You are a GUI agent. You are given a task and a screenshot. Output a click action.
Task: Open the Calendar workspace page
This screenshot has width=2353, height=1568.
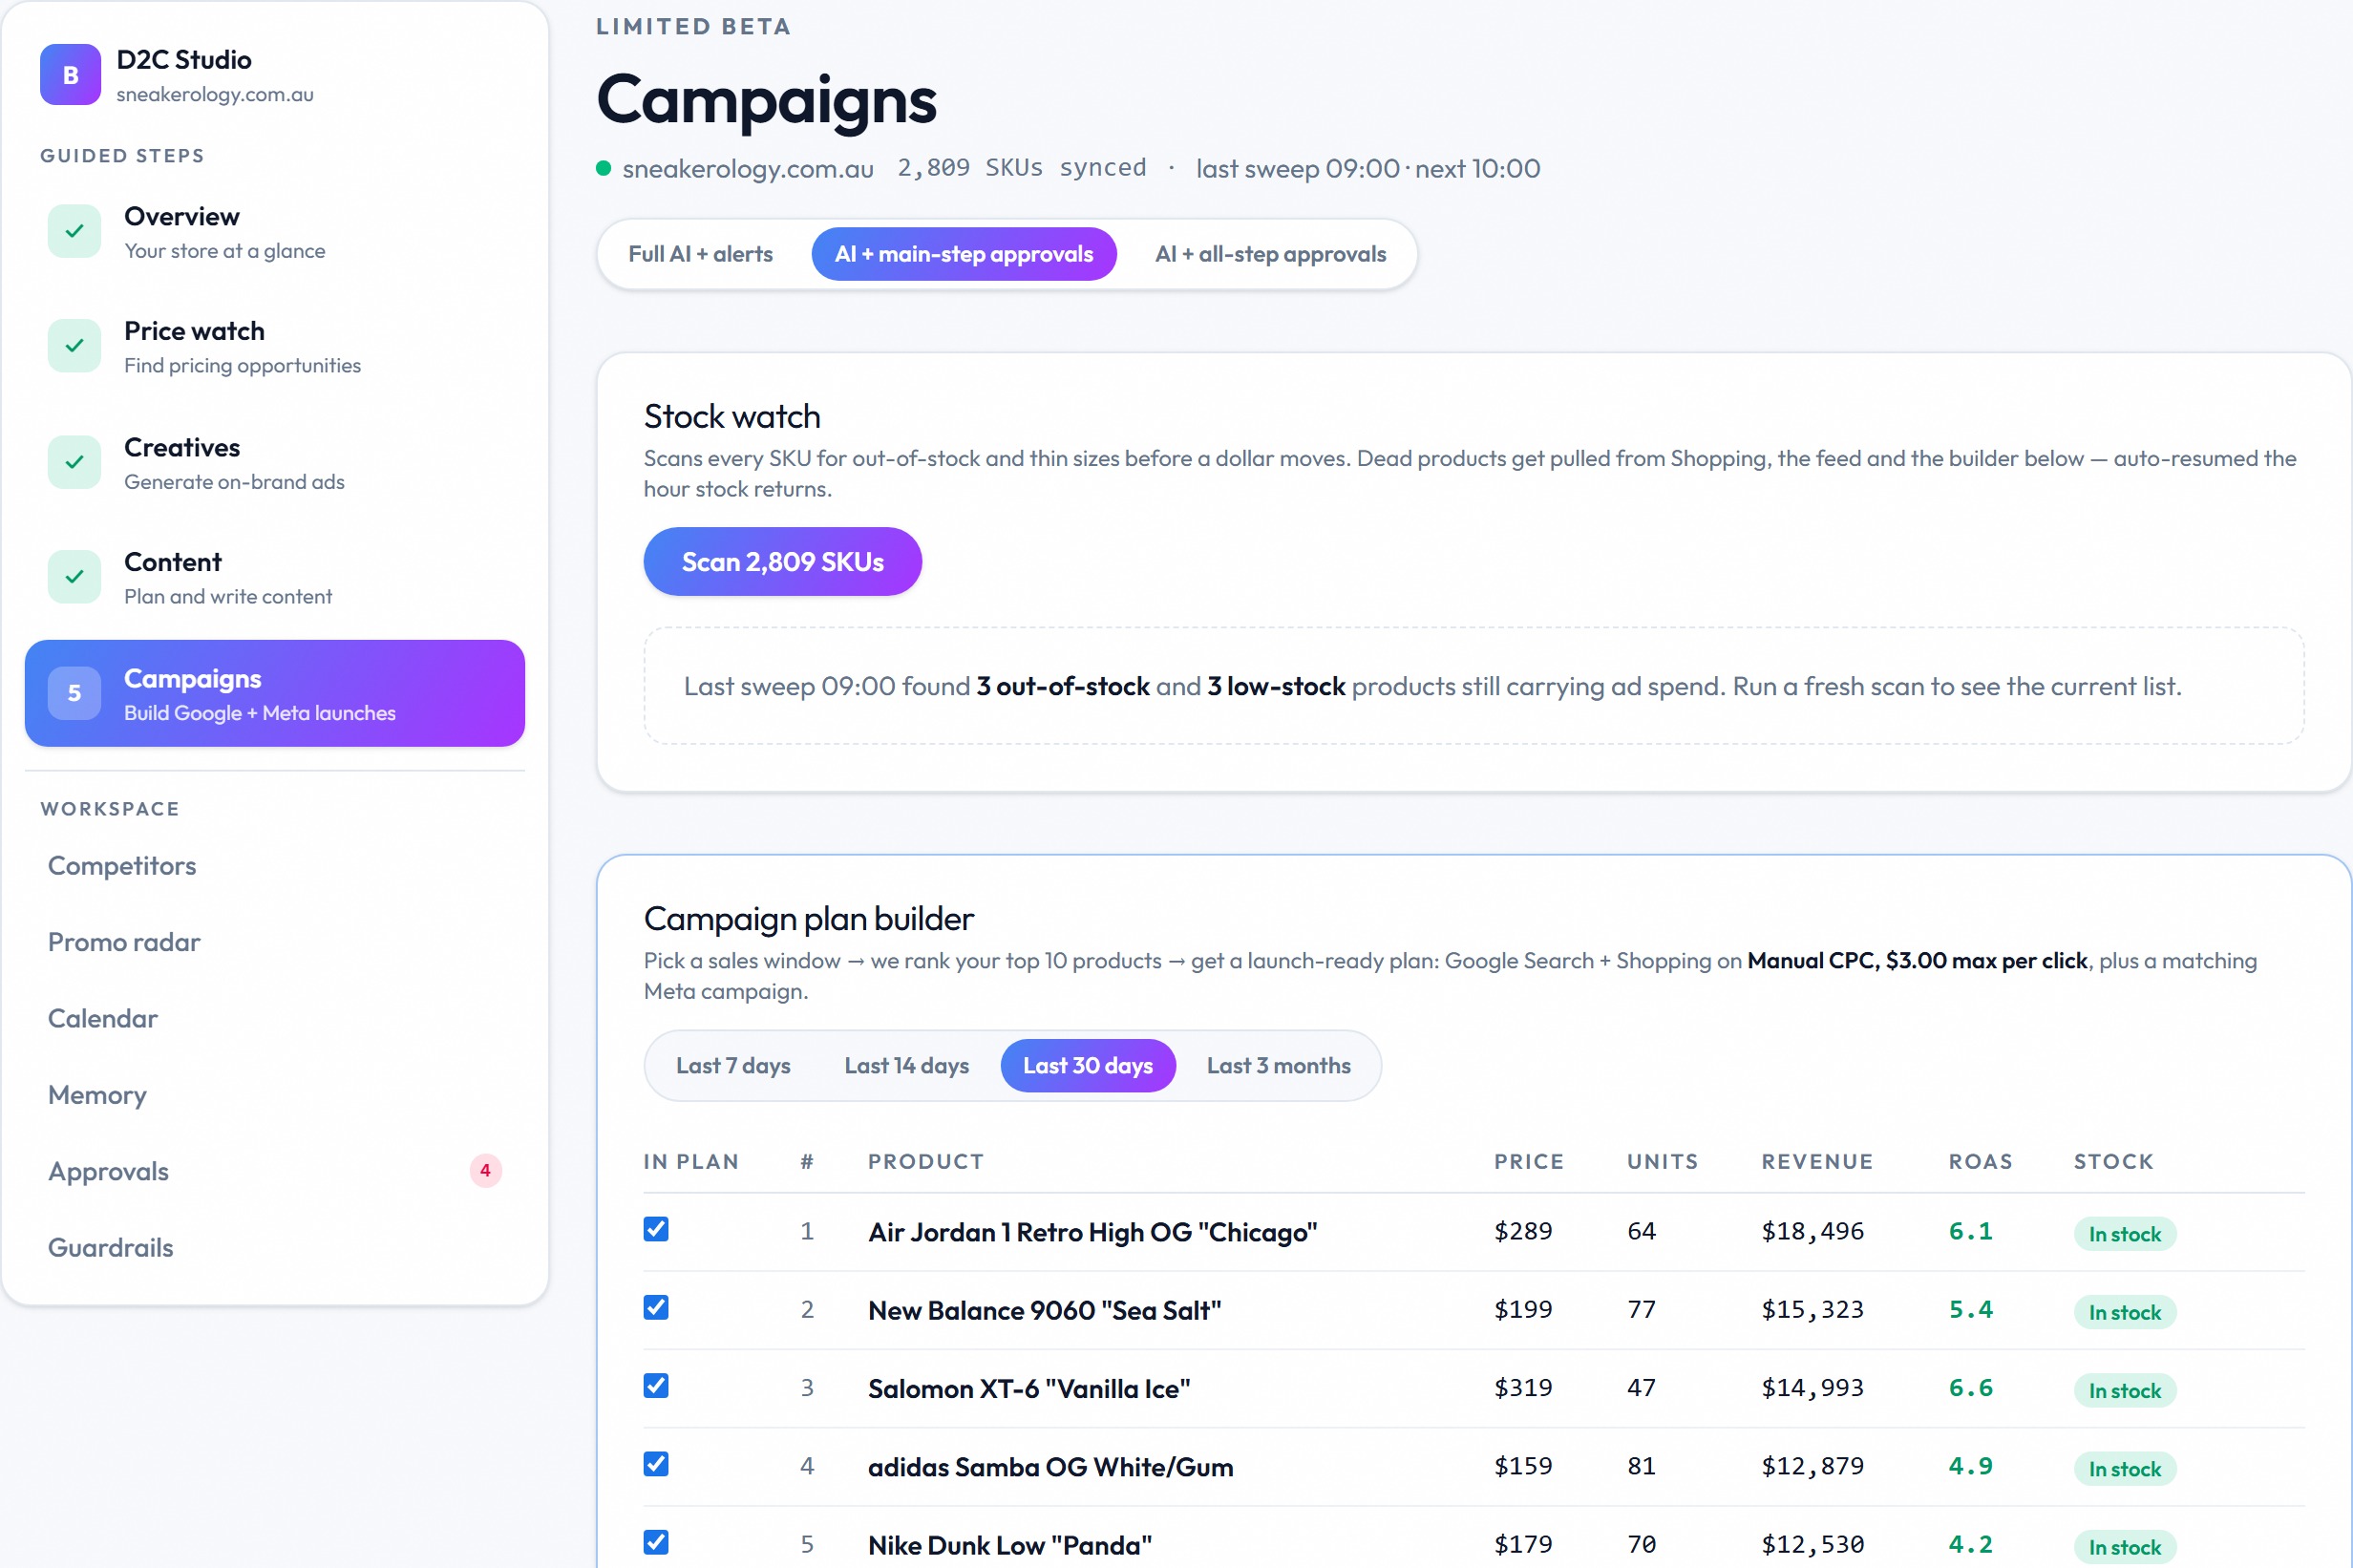pos(275,1019)
